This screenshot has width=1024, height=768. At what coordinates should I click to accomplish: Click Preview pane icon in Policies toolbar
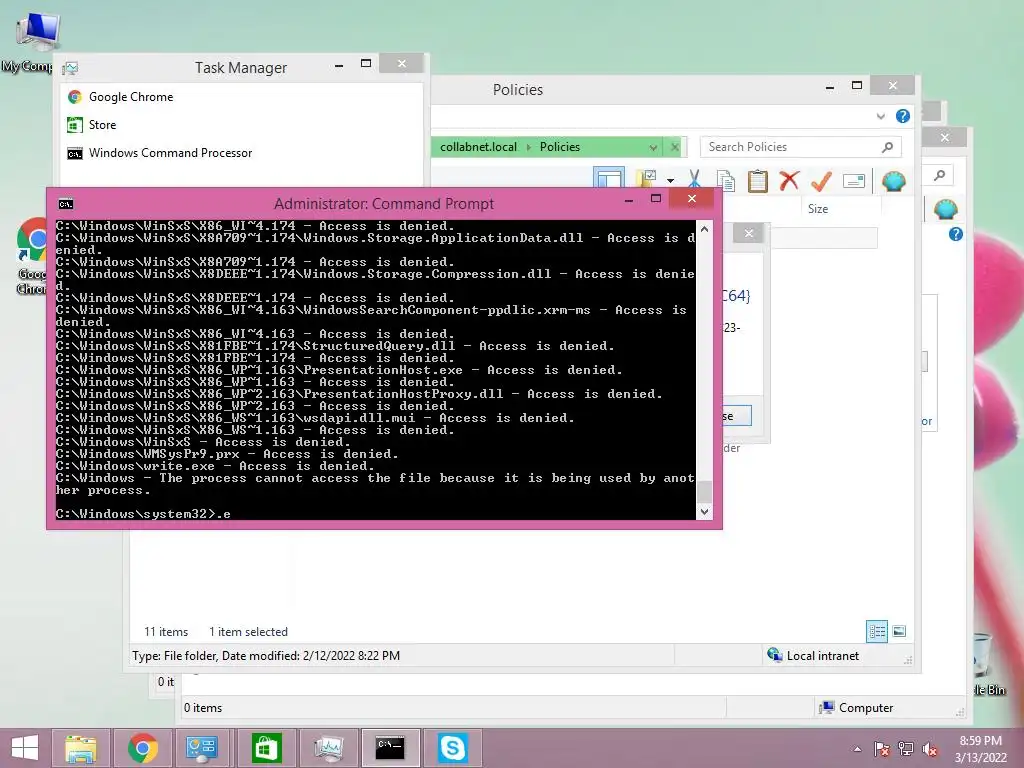[x=609, y=180]
